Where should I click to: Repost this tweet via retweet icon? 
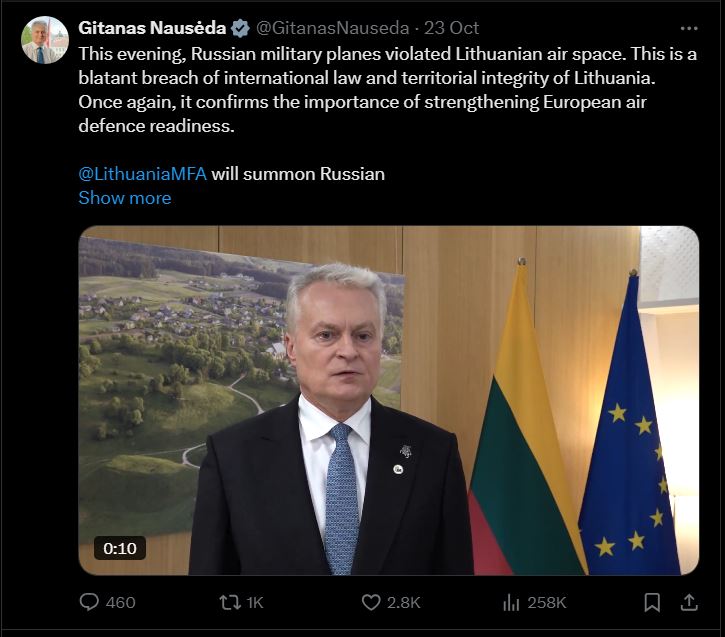(229, 602)
